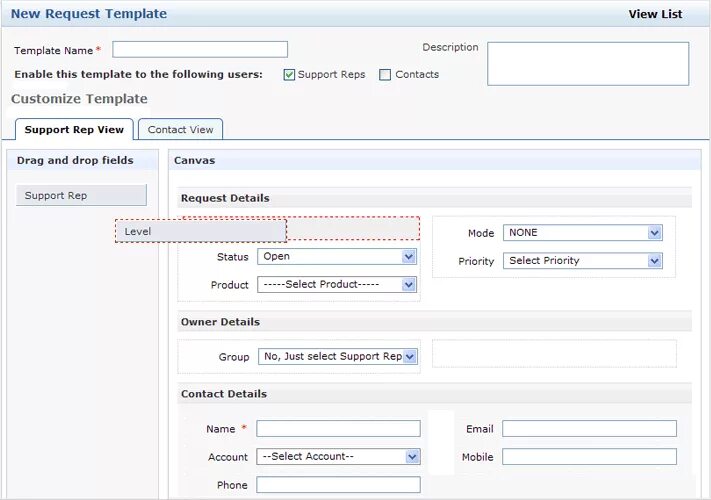Viewport: 711px width, 500px height.
Task: Open the Group dropdown list
Action: click(x=338, y=357)
